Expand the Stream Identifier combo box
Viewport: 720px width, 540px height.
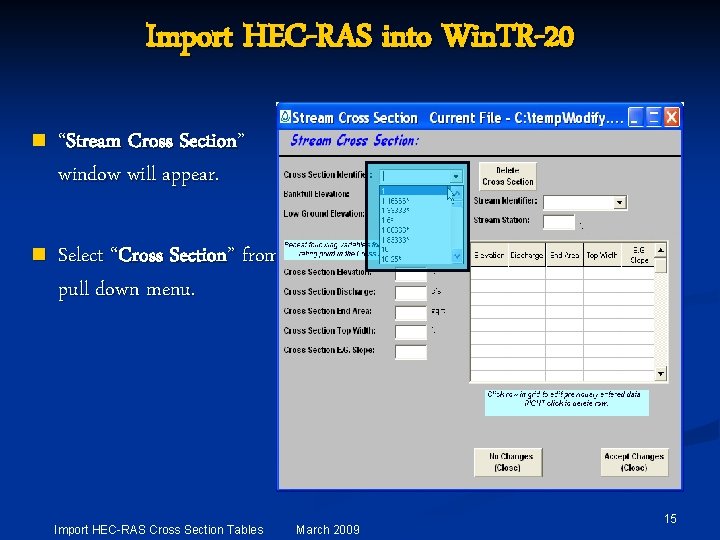[620, 202]
